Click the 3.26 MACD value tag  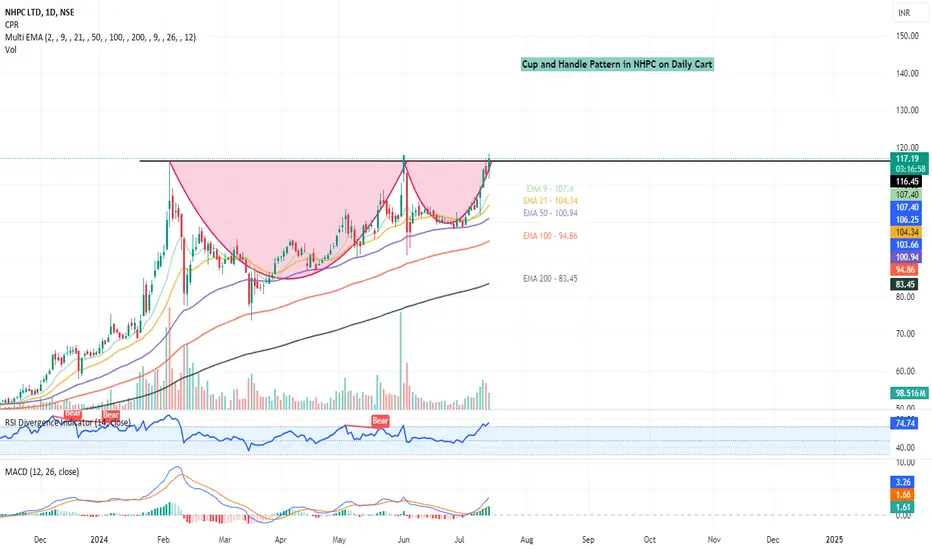pos(902,482)
